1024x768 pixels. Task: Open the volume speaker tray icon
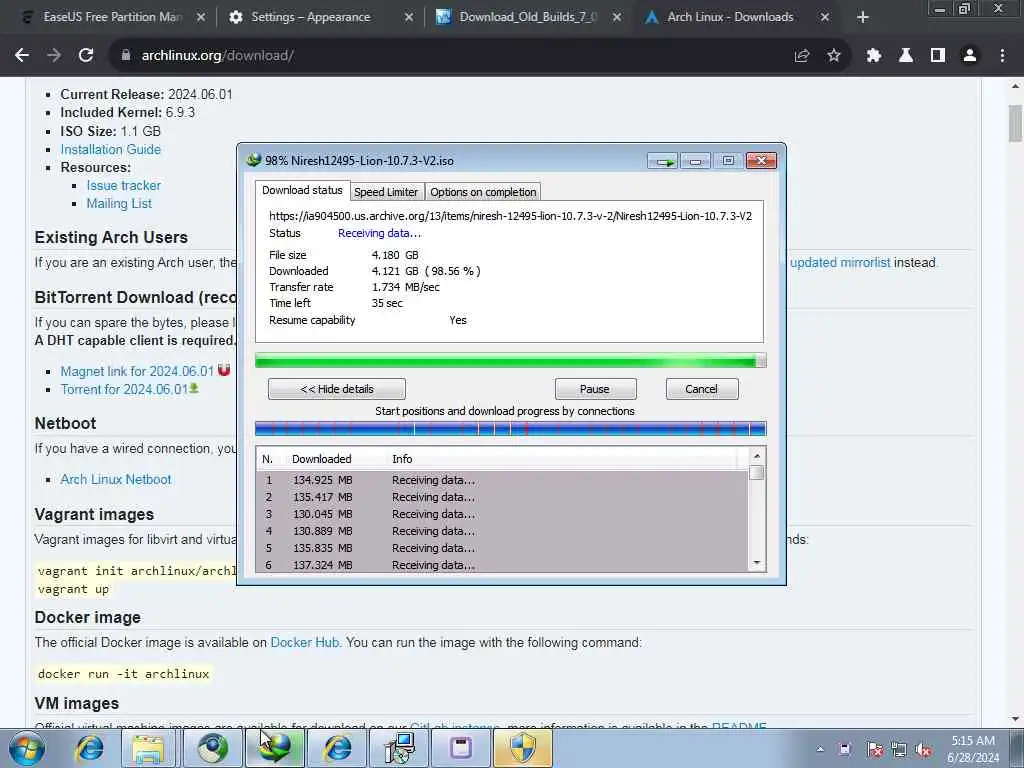pos(923,749)
